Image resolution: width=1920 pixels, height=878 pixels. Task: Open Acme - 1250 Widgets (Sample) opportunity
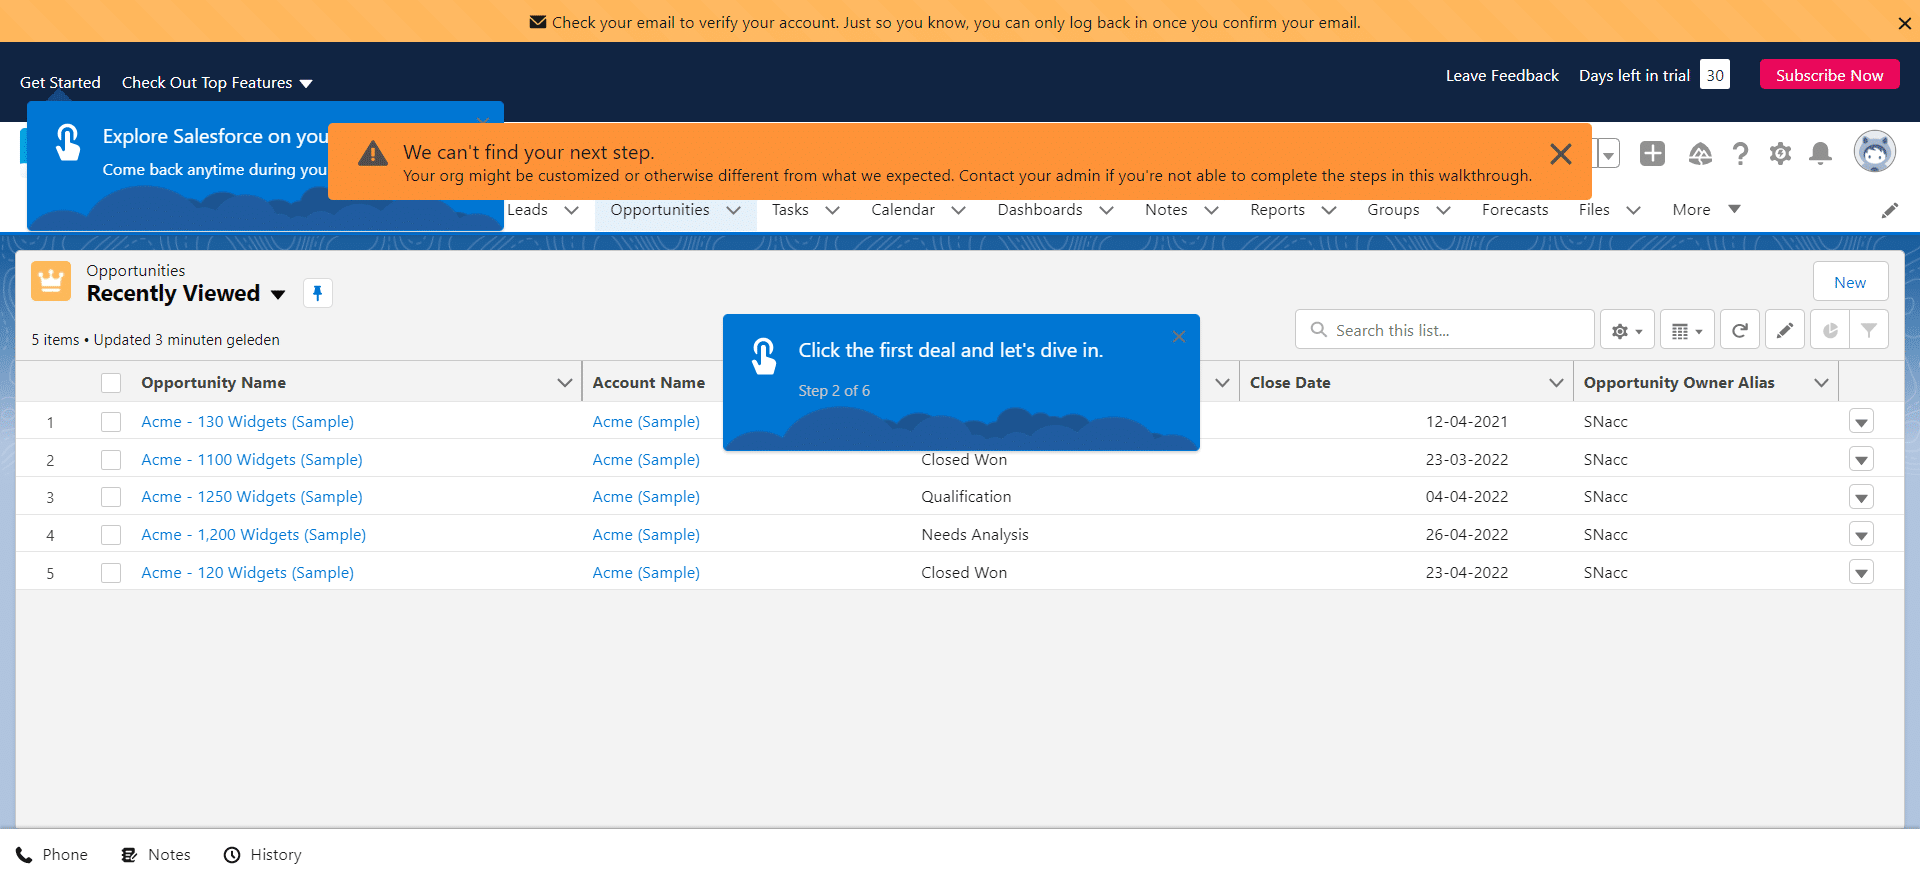[252, 497]
